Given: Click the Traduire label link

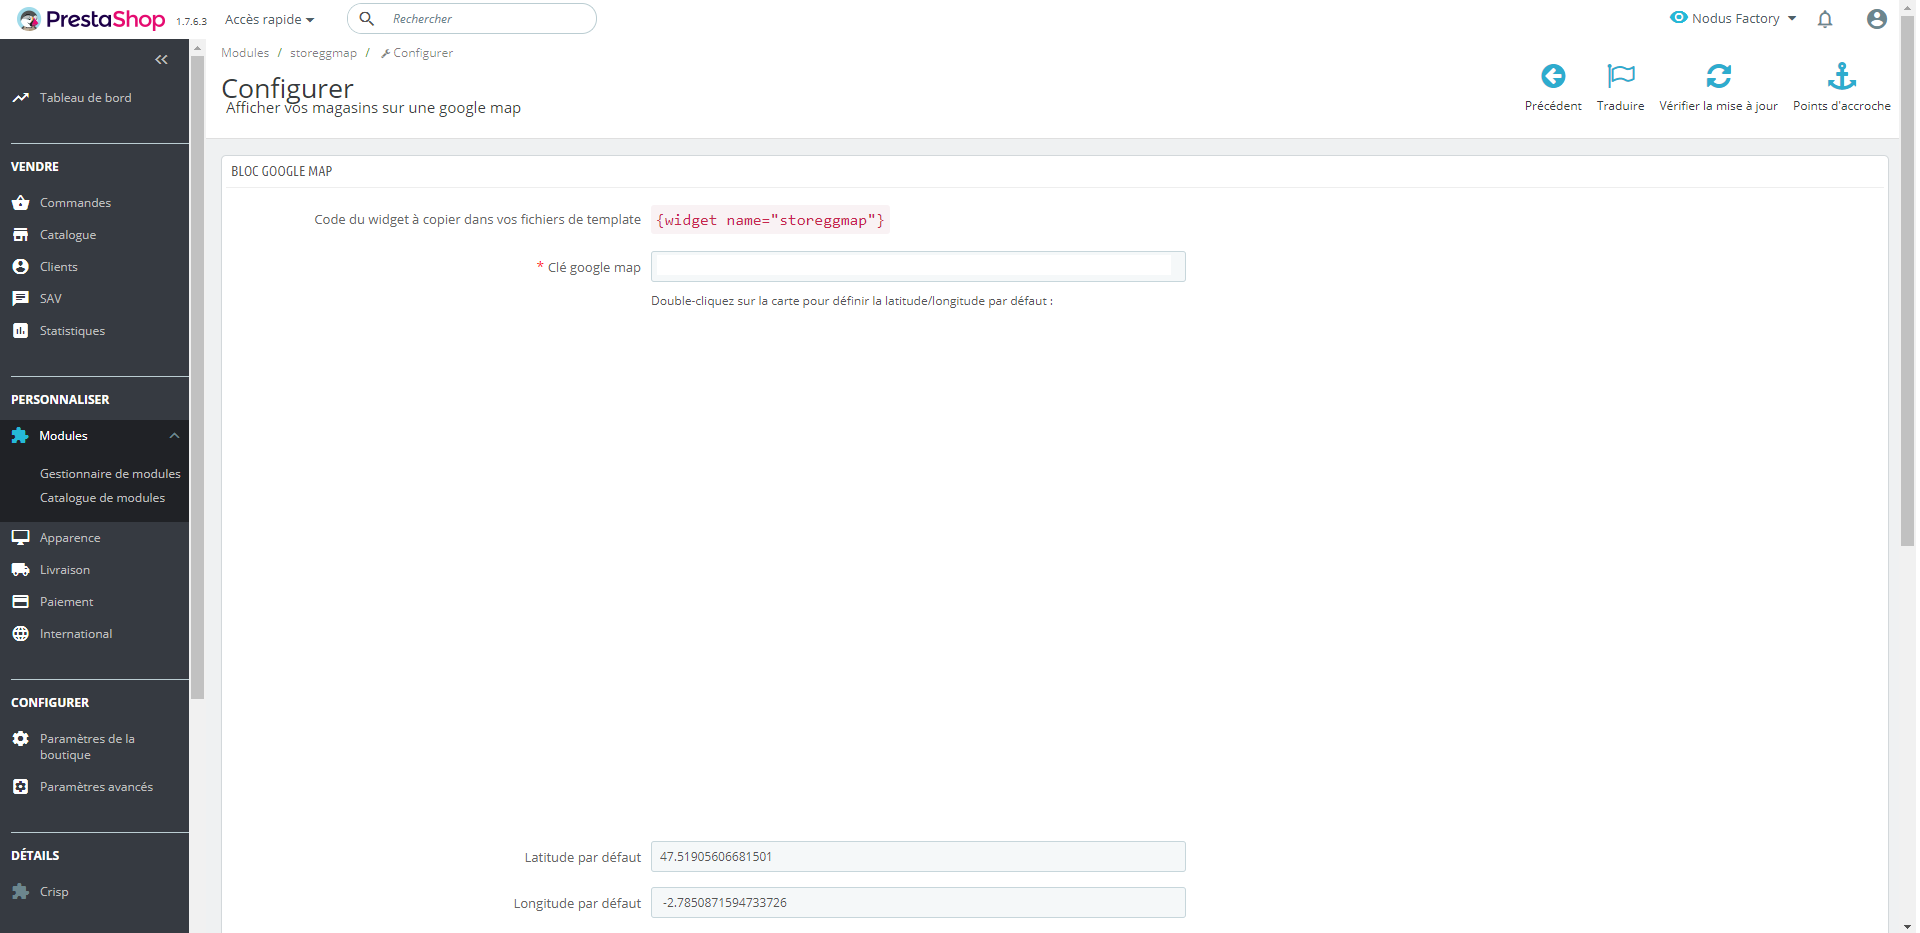Looking at the screenshot, I should pyautogui.click(x=1620, y=106).
